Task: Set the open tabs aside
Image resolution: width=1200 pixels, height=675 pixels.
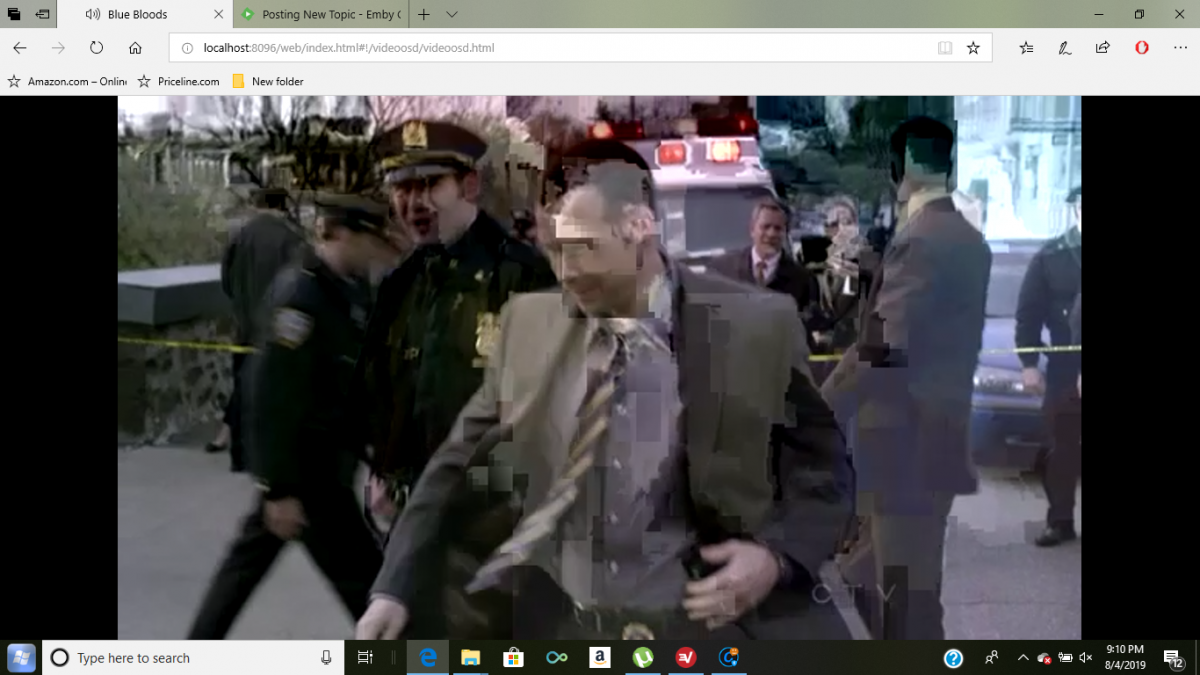Action: (x=43, y=14)
